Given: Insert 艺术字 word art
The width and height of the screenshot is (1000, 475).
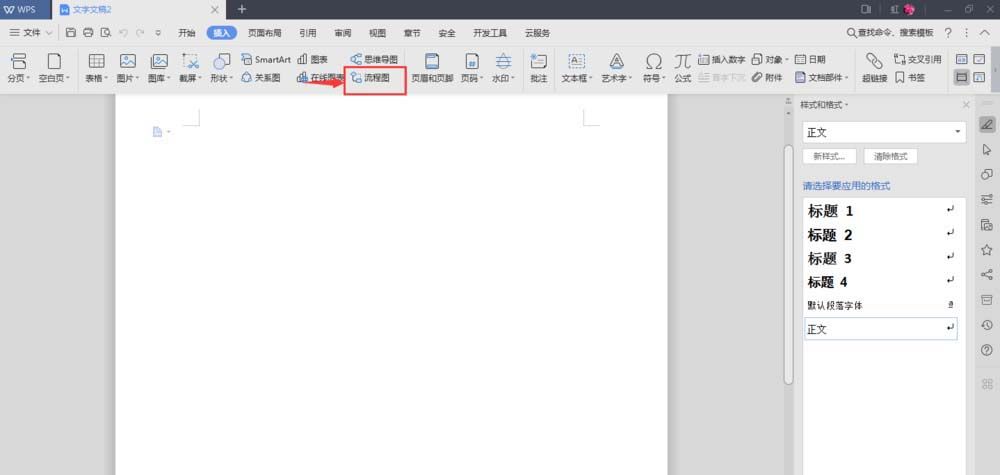Looking at the screenshot, I should pyautogui.click(x=616, y=68).
